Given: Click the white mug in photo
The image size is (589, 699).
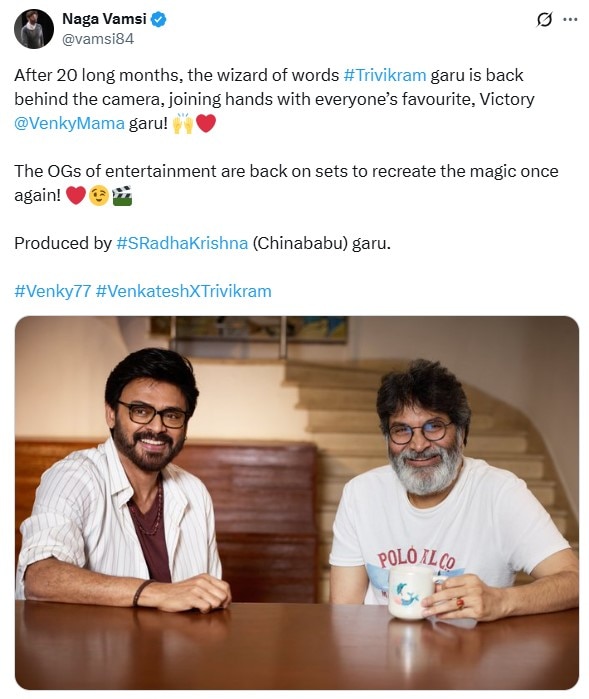Looking at the screenshot, I should point(412,593).
